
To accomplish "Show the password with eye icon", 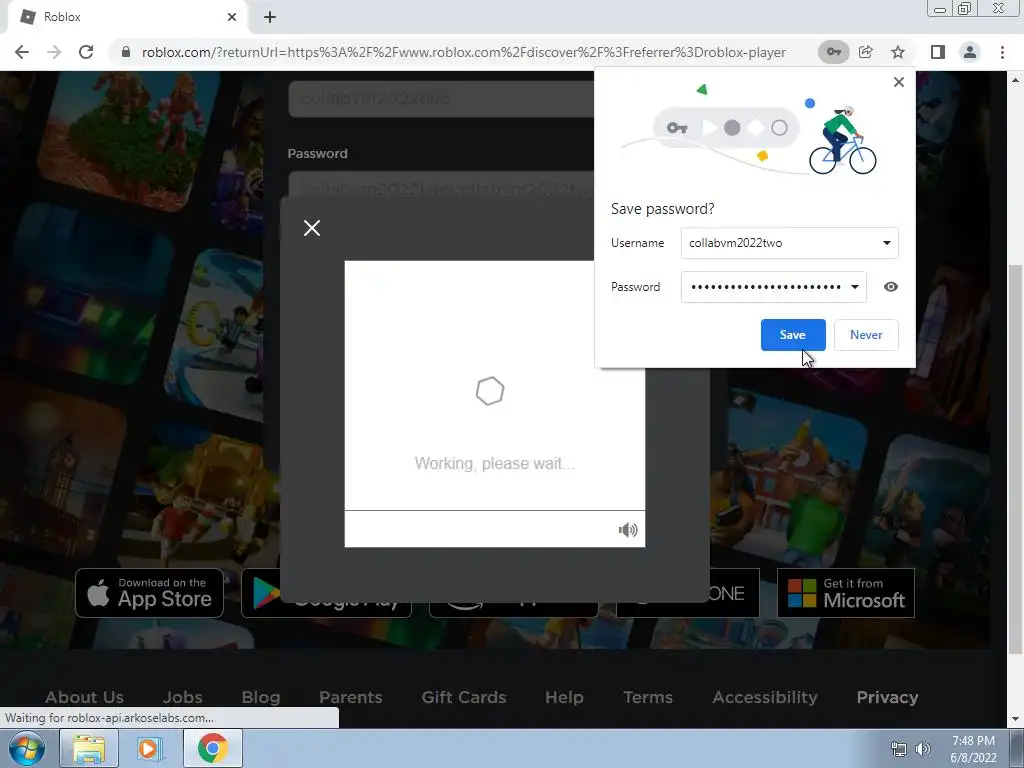I will click(x=891, y=287).
